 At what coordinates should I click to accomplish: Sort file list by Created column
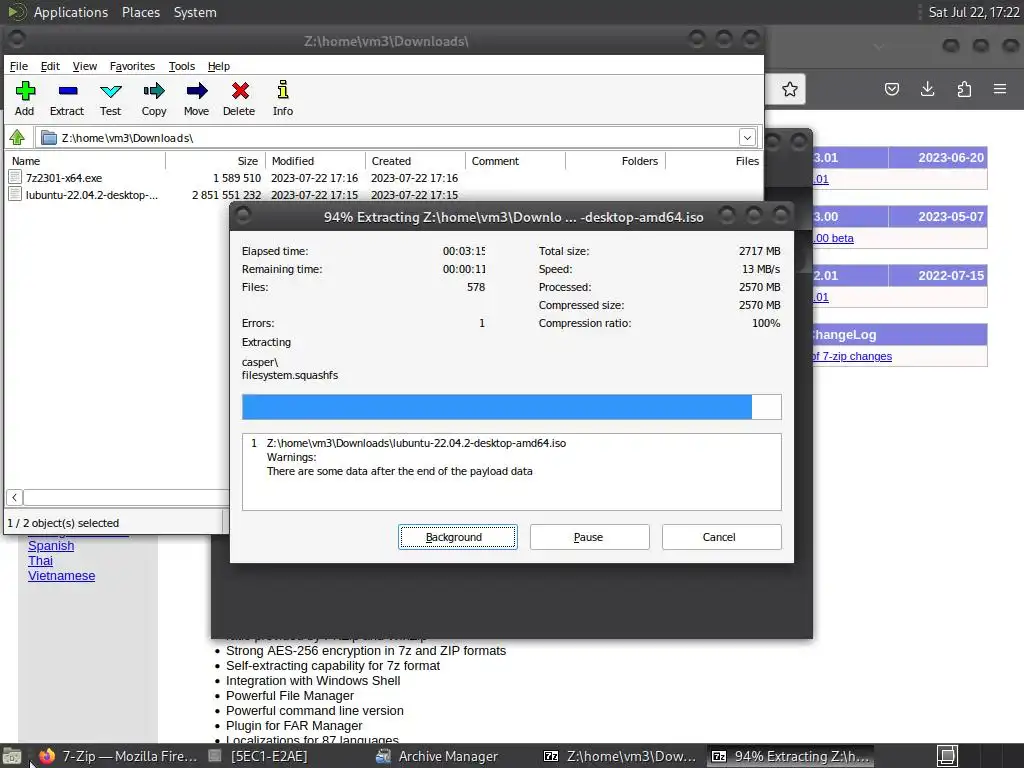pos(415,161)
